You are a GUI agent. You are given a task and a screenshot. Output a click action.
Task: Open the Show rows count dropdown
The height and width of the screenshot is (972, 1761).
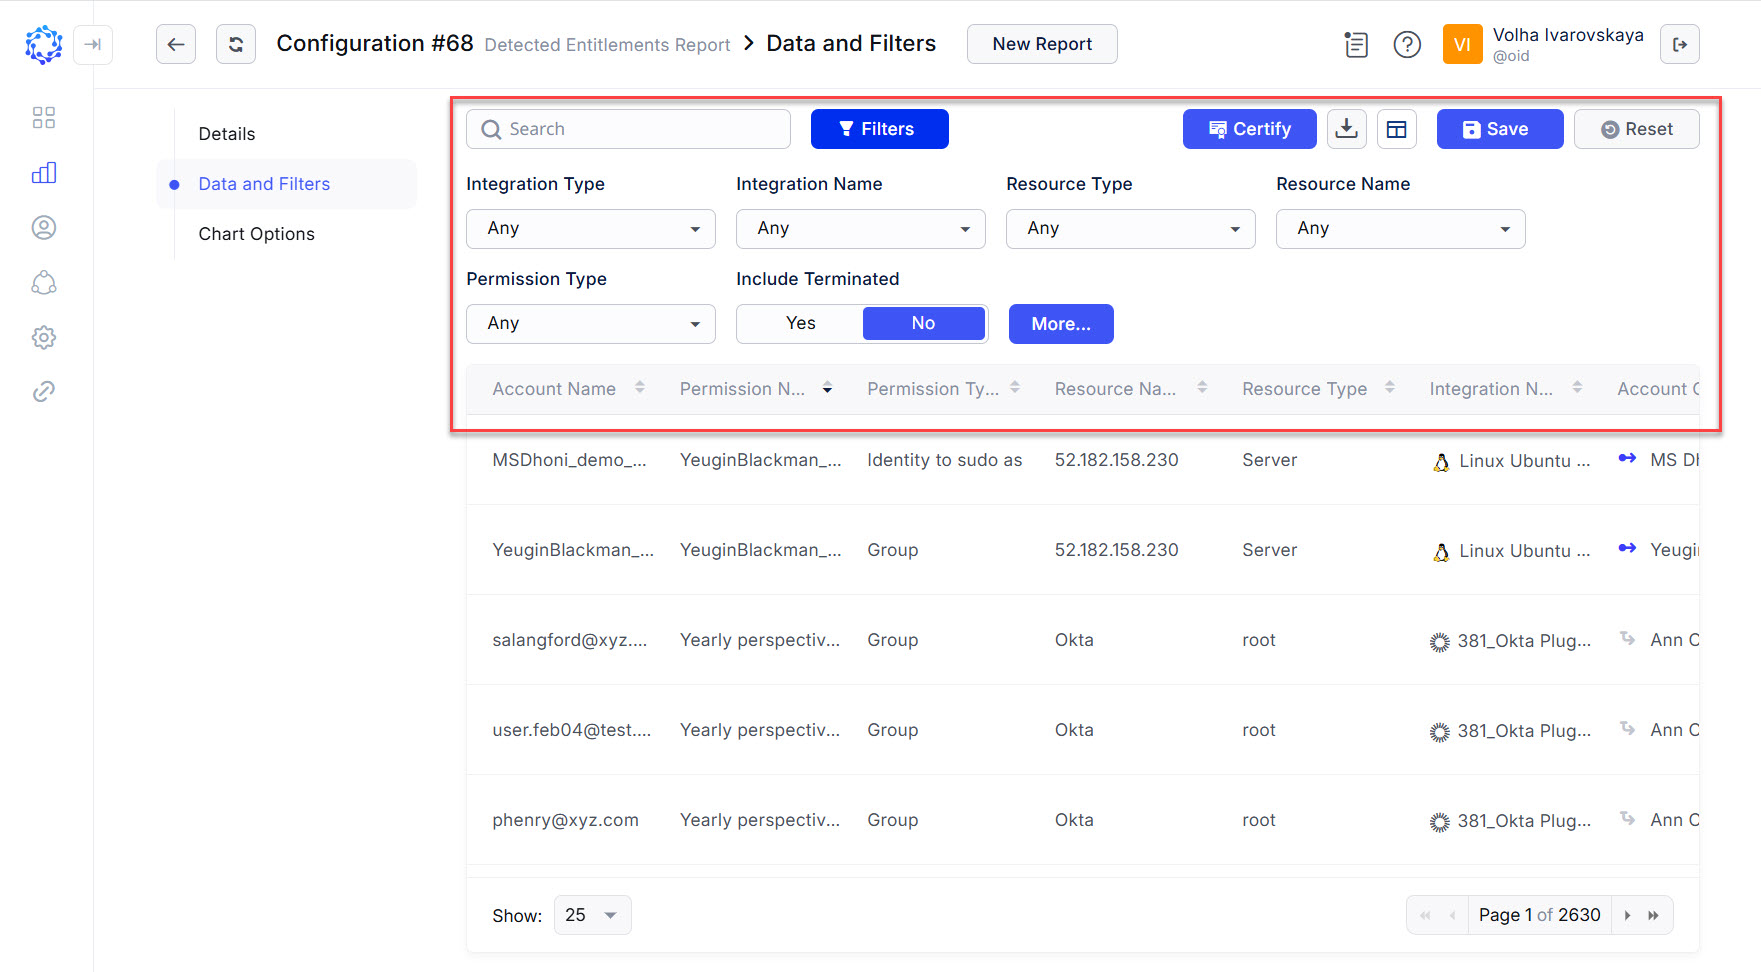[592, 914]
